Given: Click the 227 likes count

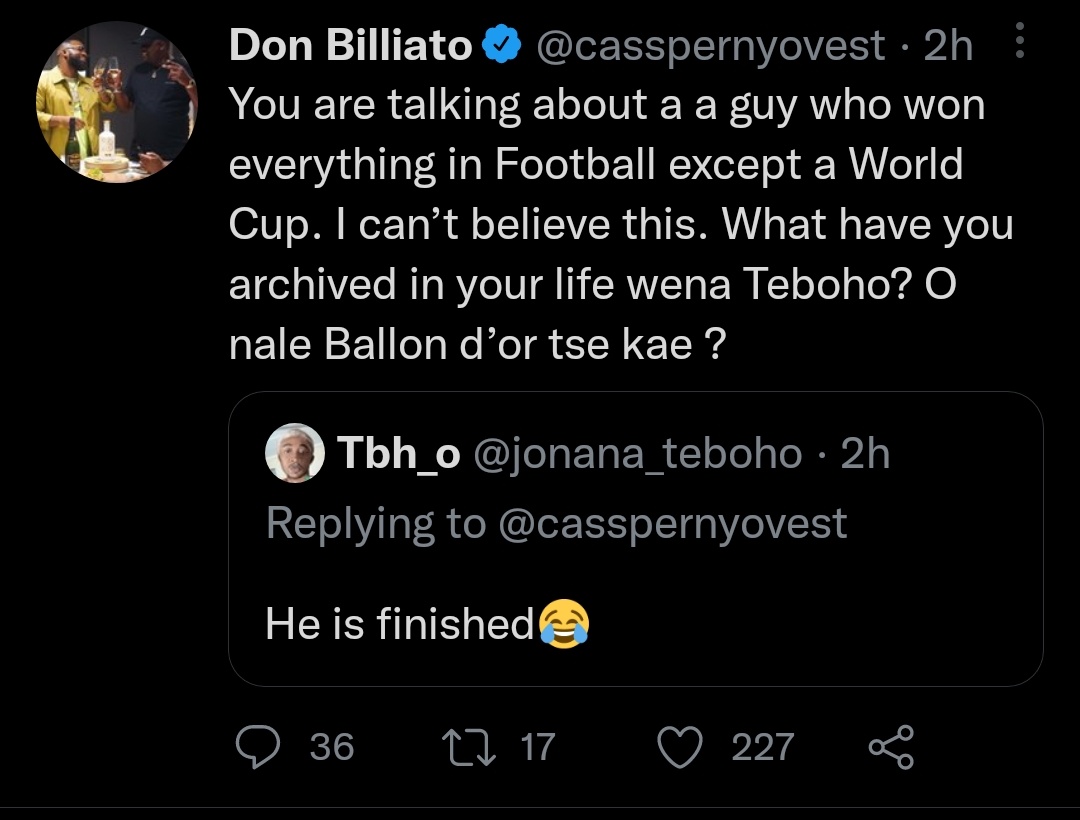Looking at the screenshot, I should pos(763,747).
